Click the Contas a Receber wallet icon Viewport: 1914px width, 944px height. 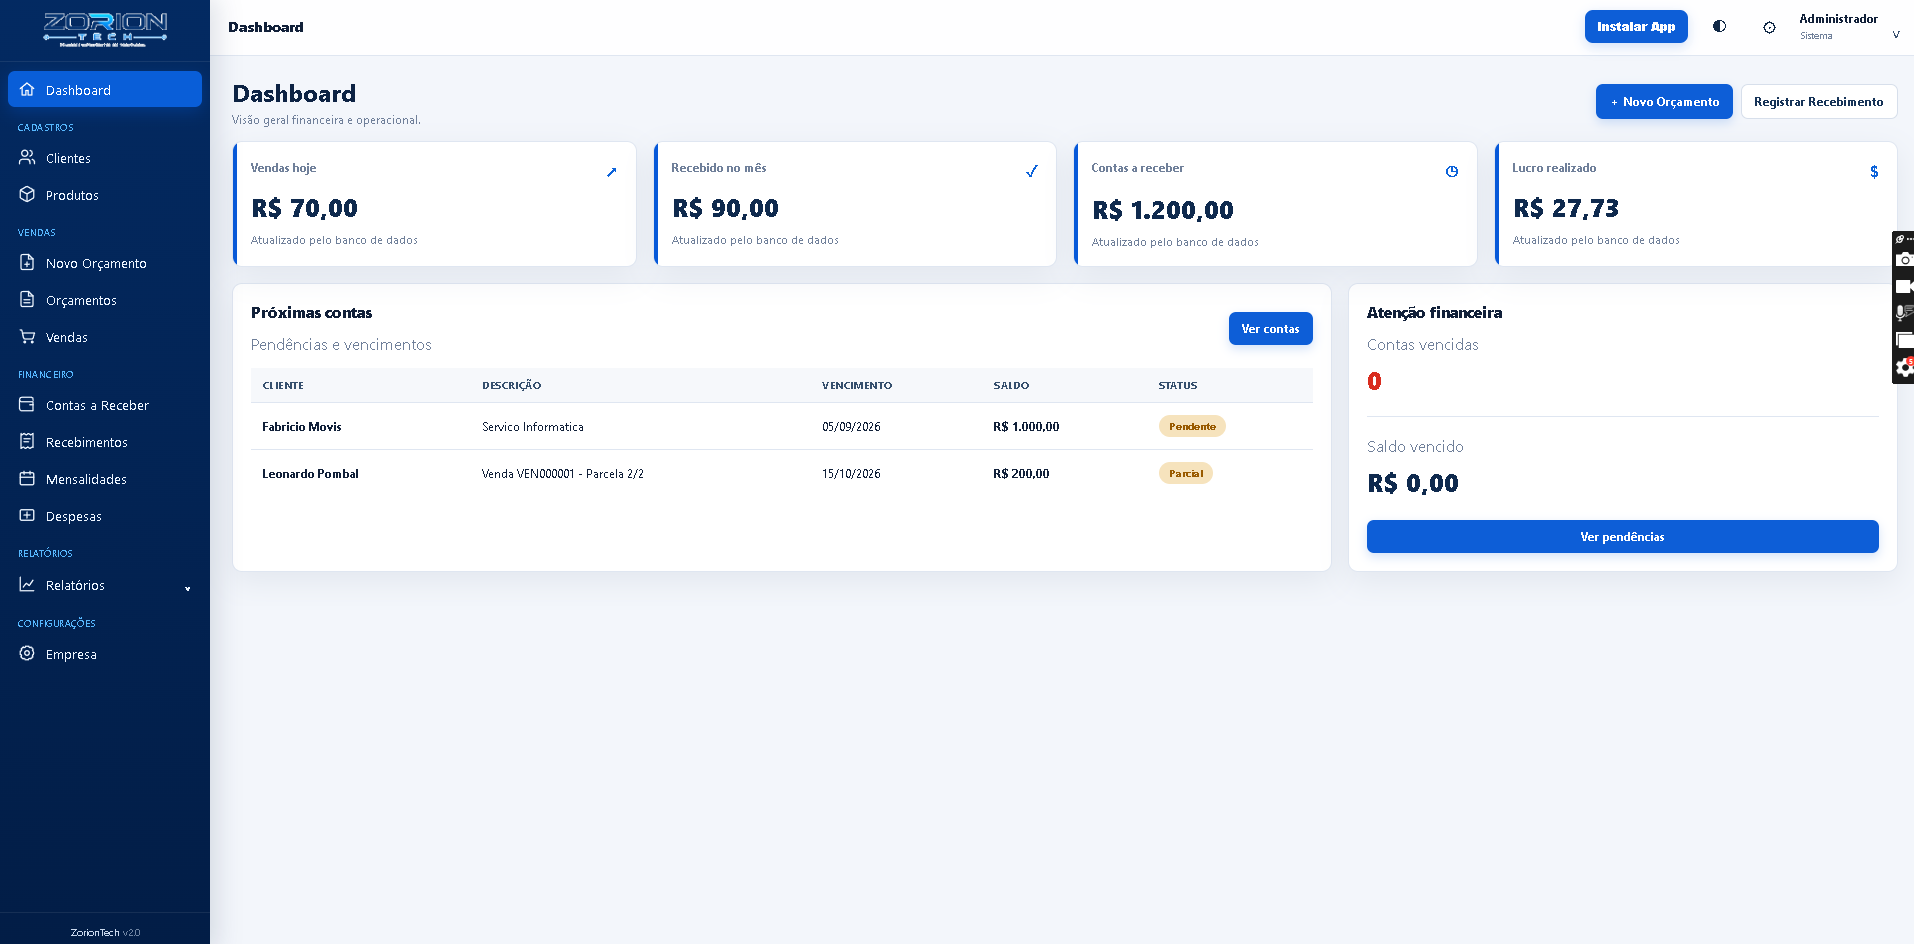[27, 405]
